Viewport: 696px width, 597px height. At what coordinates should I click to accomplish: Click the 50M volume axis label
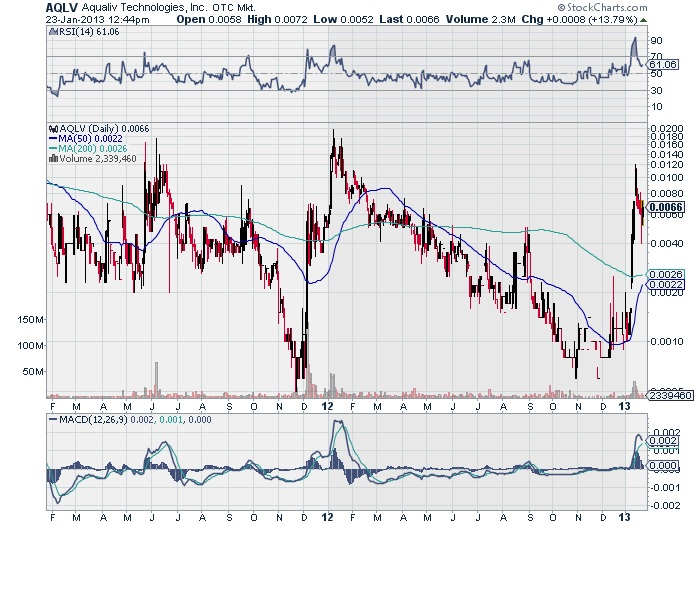click(x=33, y=372)
